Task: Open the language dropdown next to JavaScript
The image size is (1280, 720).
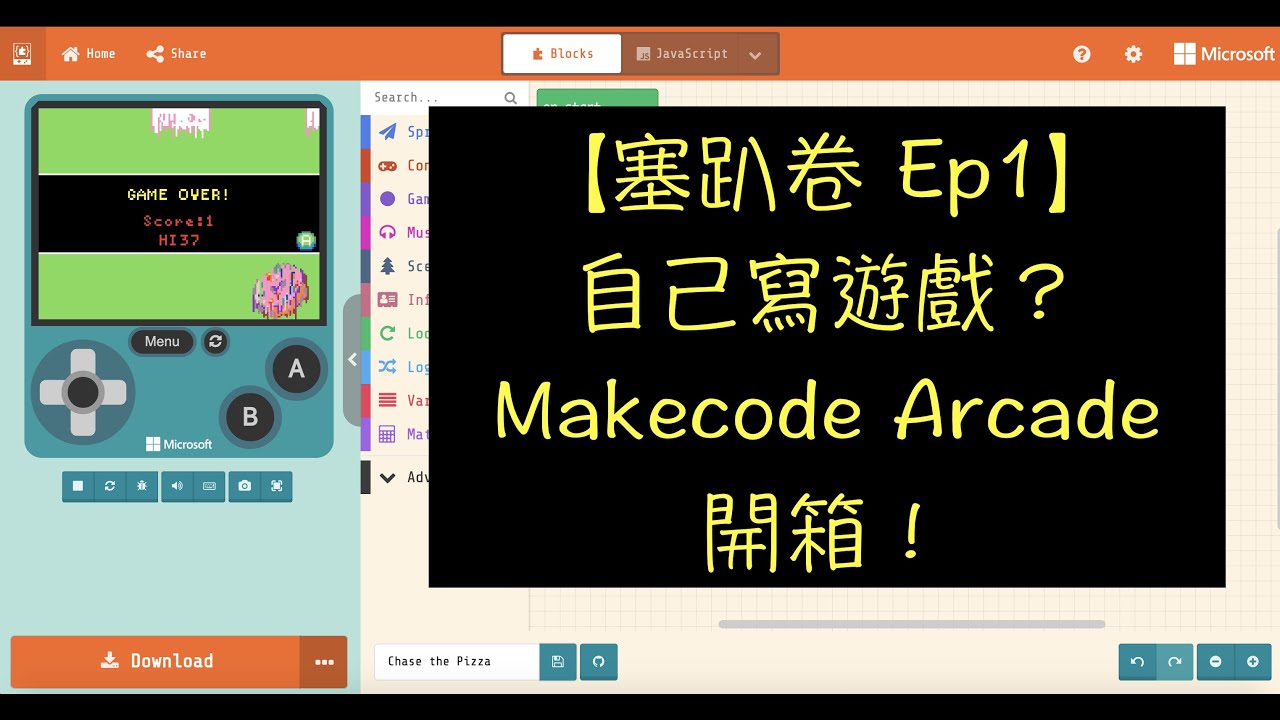Action: click(x=756, y=55)
